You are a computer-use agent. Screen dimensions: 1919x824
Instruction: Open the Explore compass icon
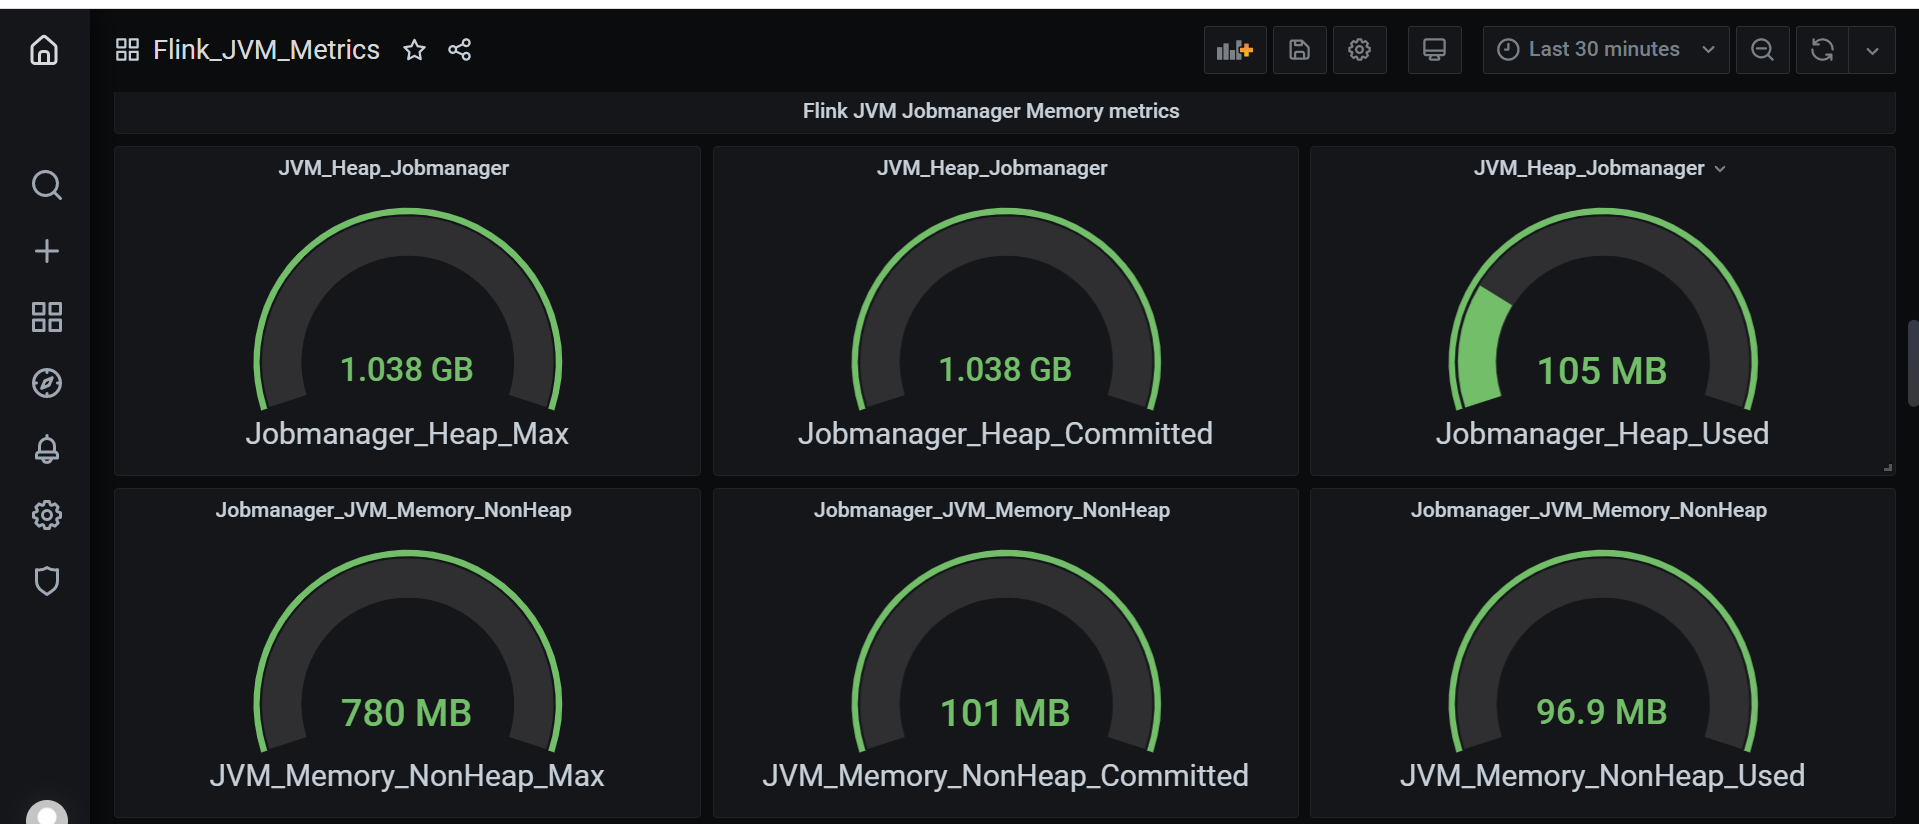[46, 383]
